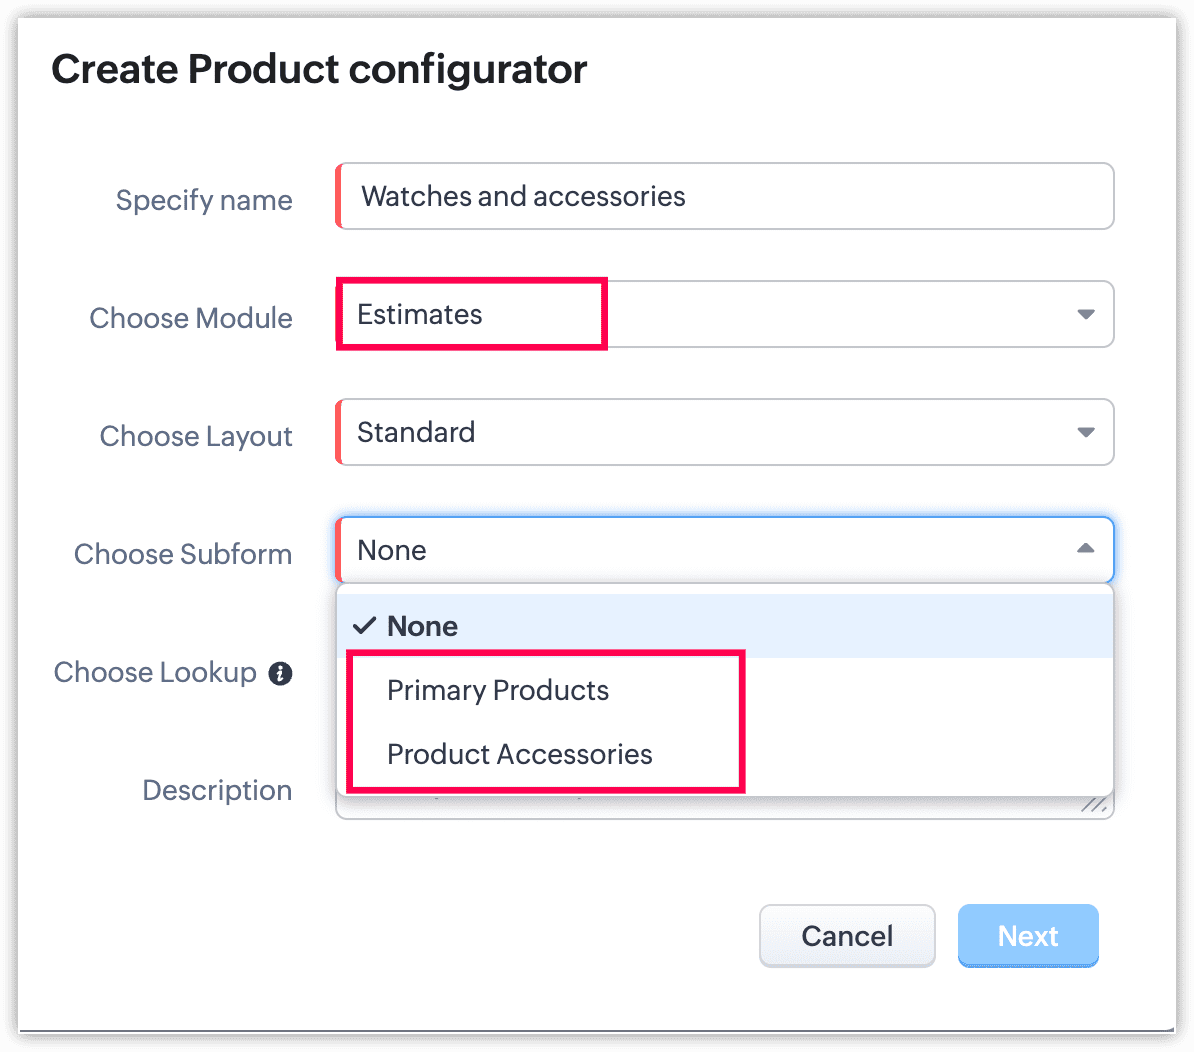Click the Description box resize handle
This screenshot has width=1194, height=1052.
point(1095,804)
